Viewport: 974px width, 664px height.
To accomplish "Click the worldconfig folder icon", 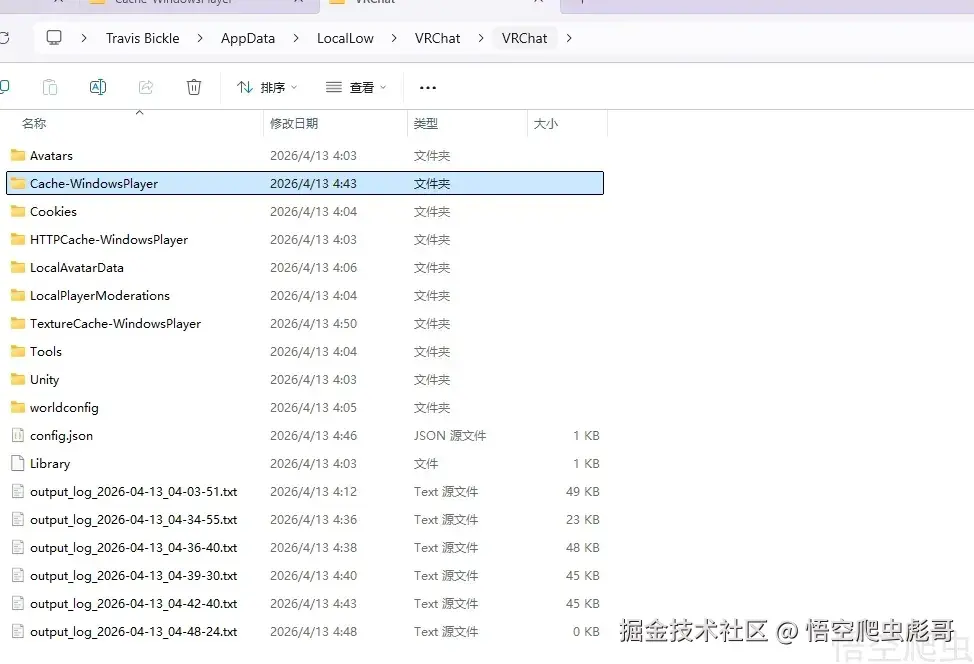I will pos(18,407).
